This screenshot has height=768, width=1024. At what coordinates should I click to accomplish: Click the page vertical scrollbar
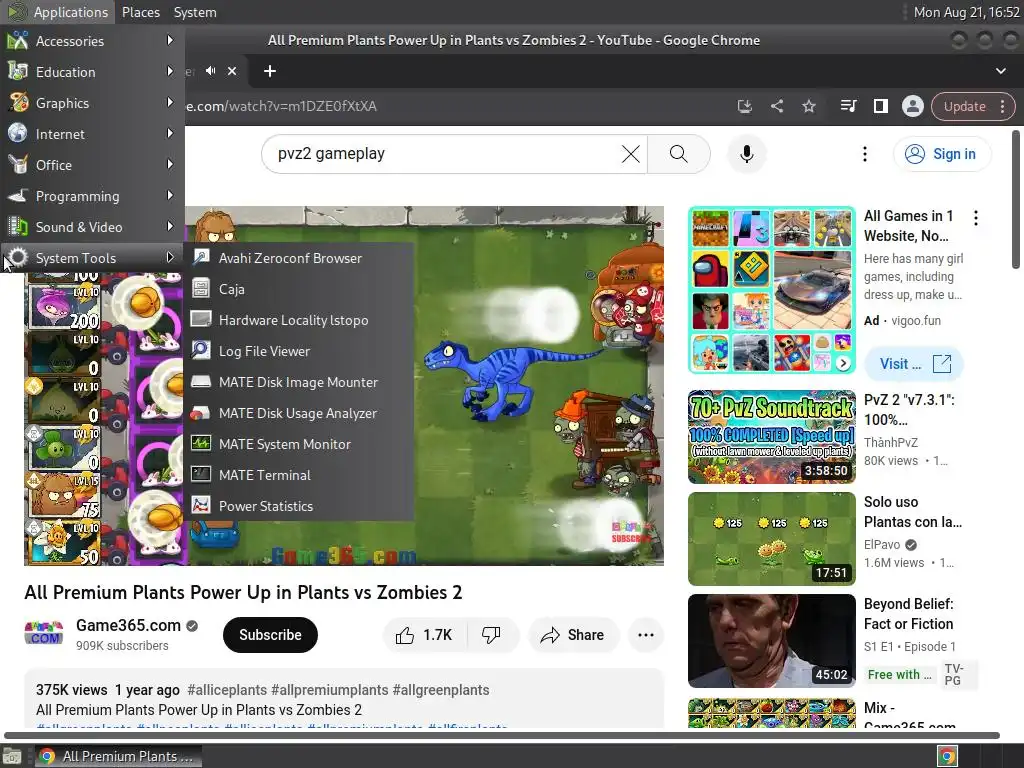point(1016,199)
